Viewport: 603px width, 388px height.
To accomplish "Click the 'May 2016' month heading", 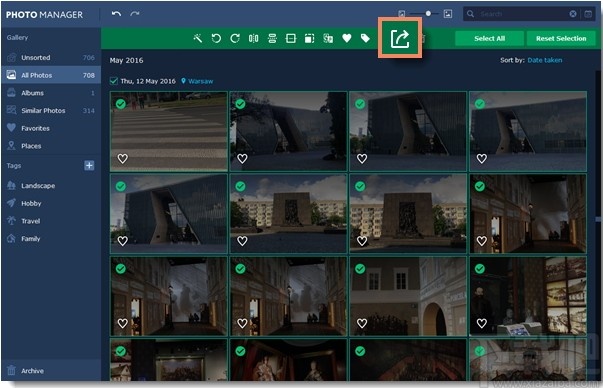I will [x=126, y=60].
